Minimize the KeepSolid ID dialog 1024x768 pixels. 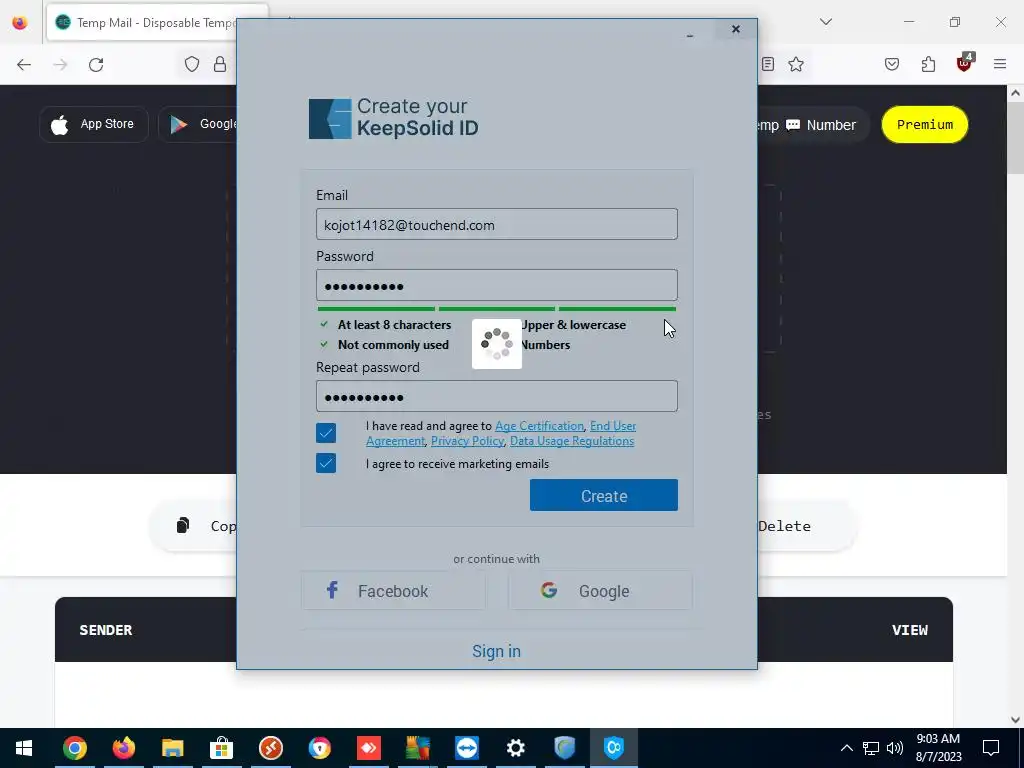coord(690,36)
